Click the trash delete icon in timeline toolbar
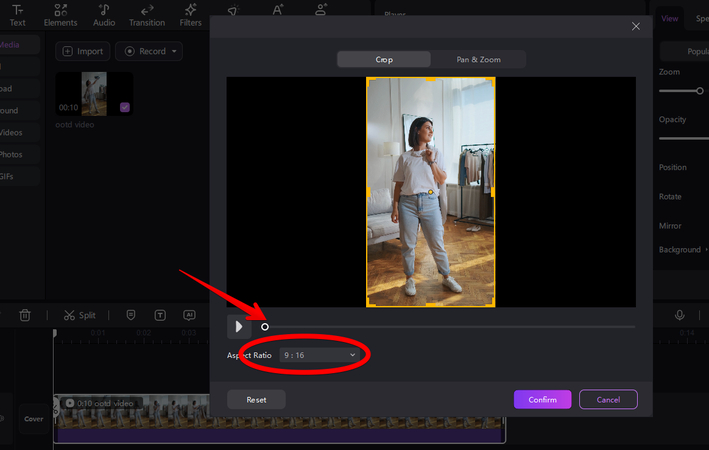 click(25, 315)
